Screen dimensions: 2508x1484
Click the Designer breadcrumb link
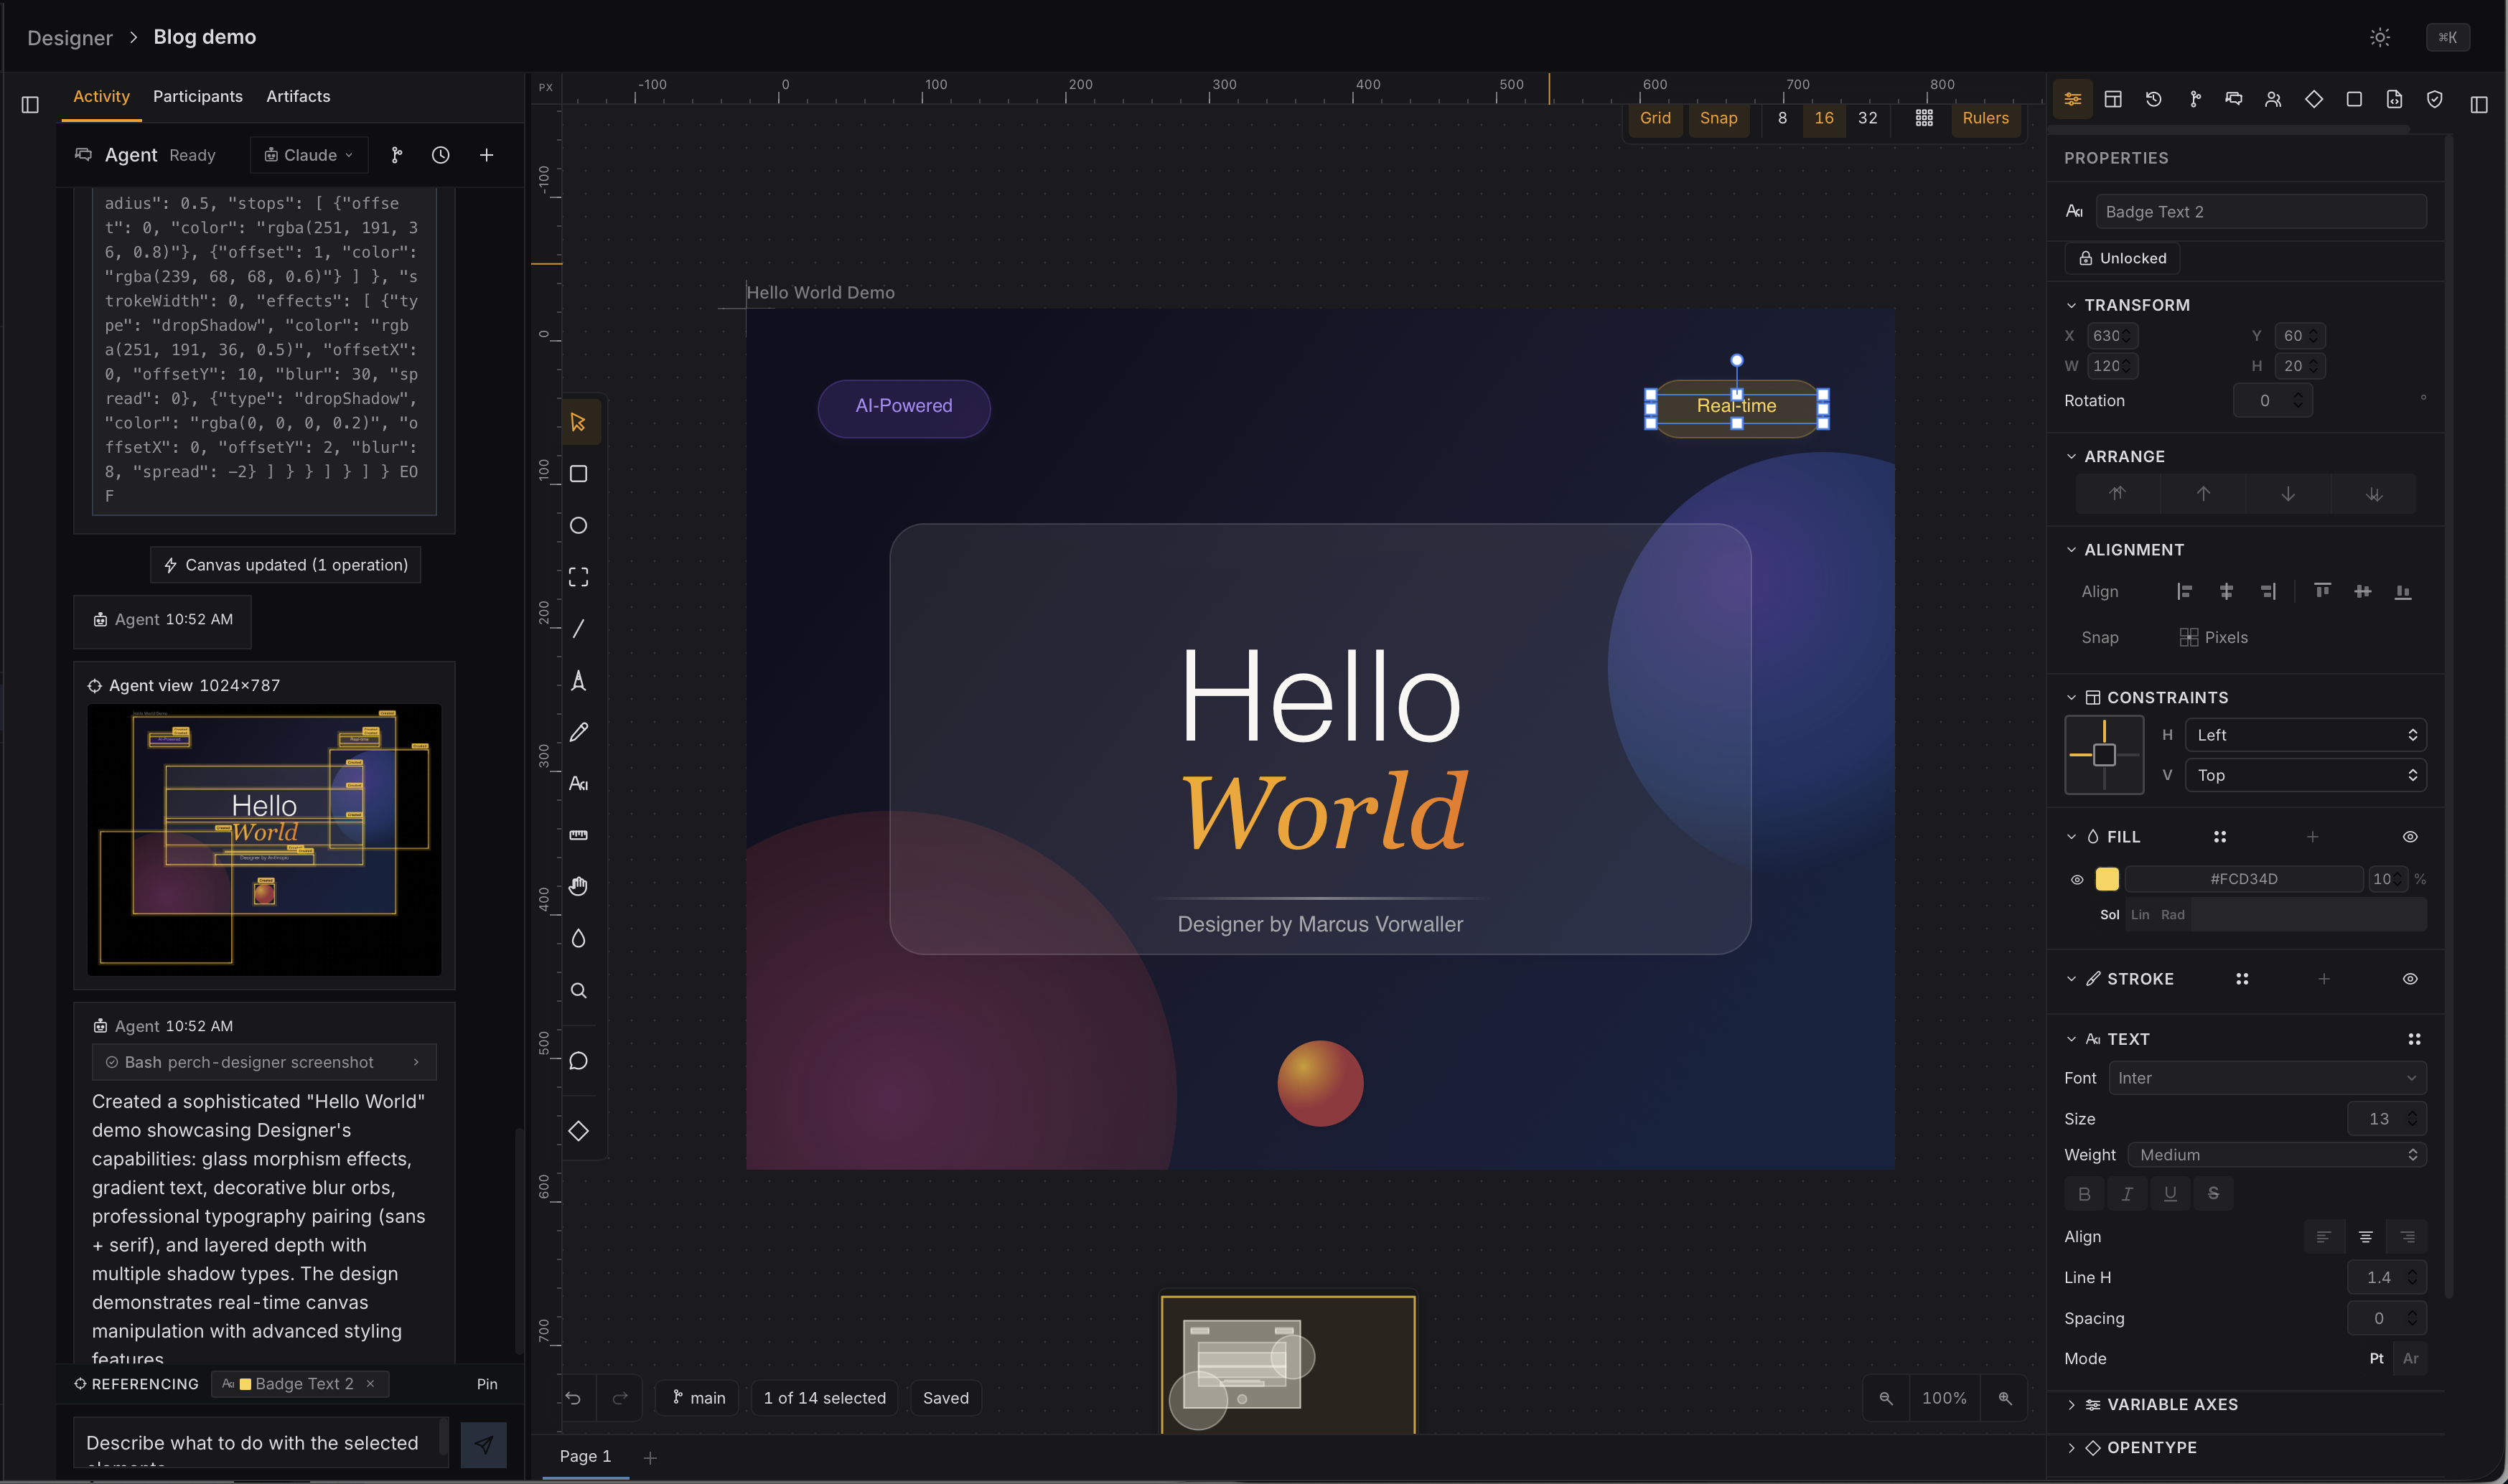point(70,38)
